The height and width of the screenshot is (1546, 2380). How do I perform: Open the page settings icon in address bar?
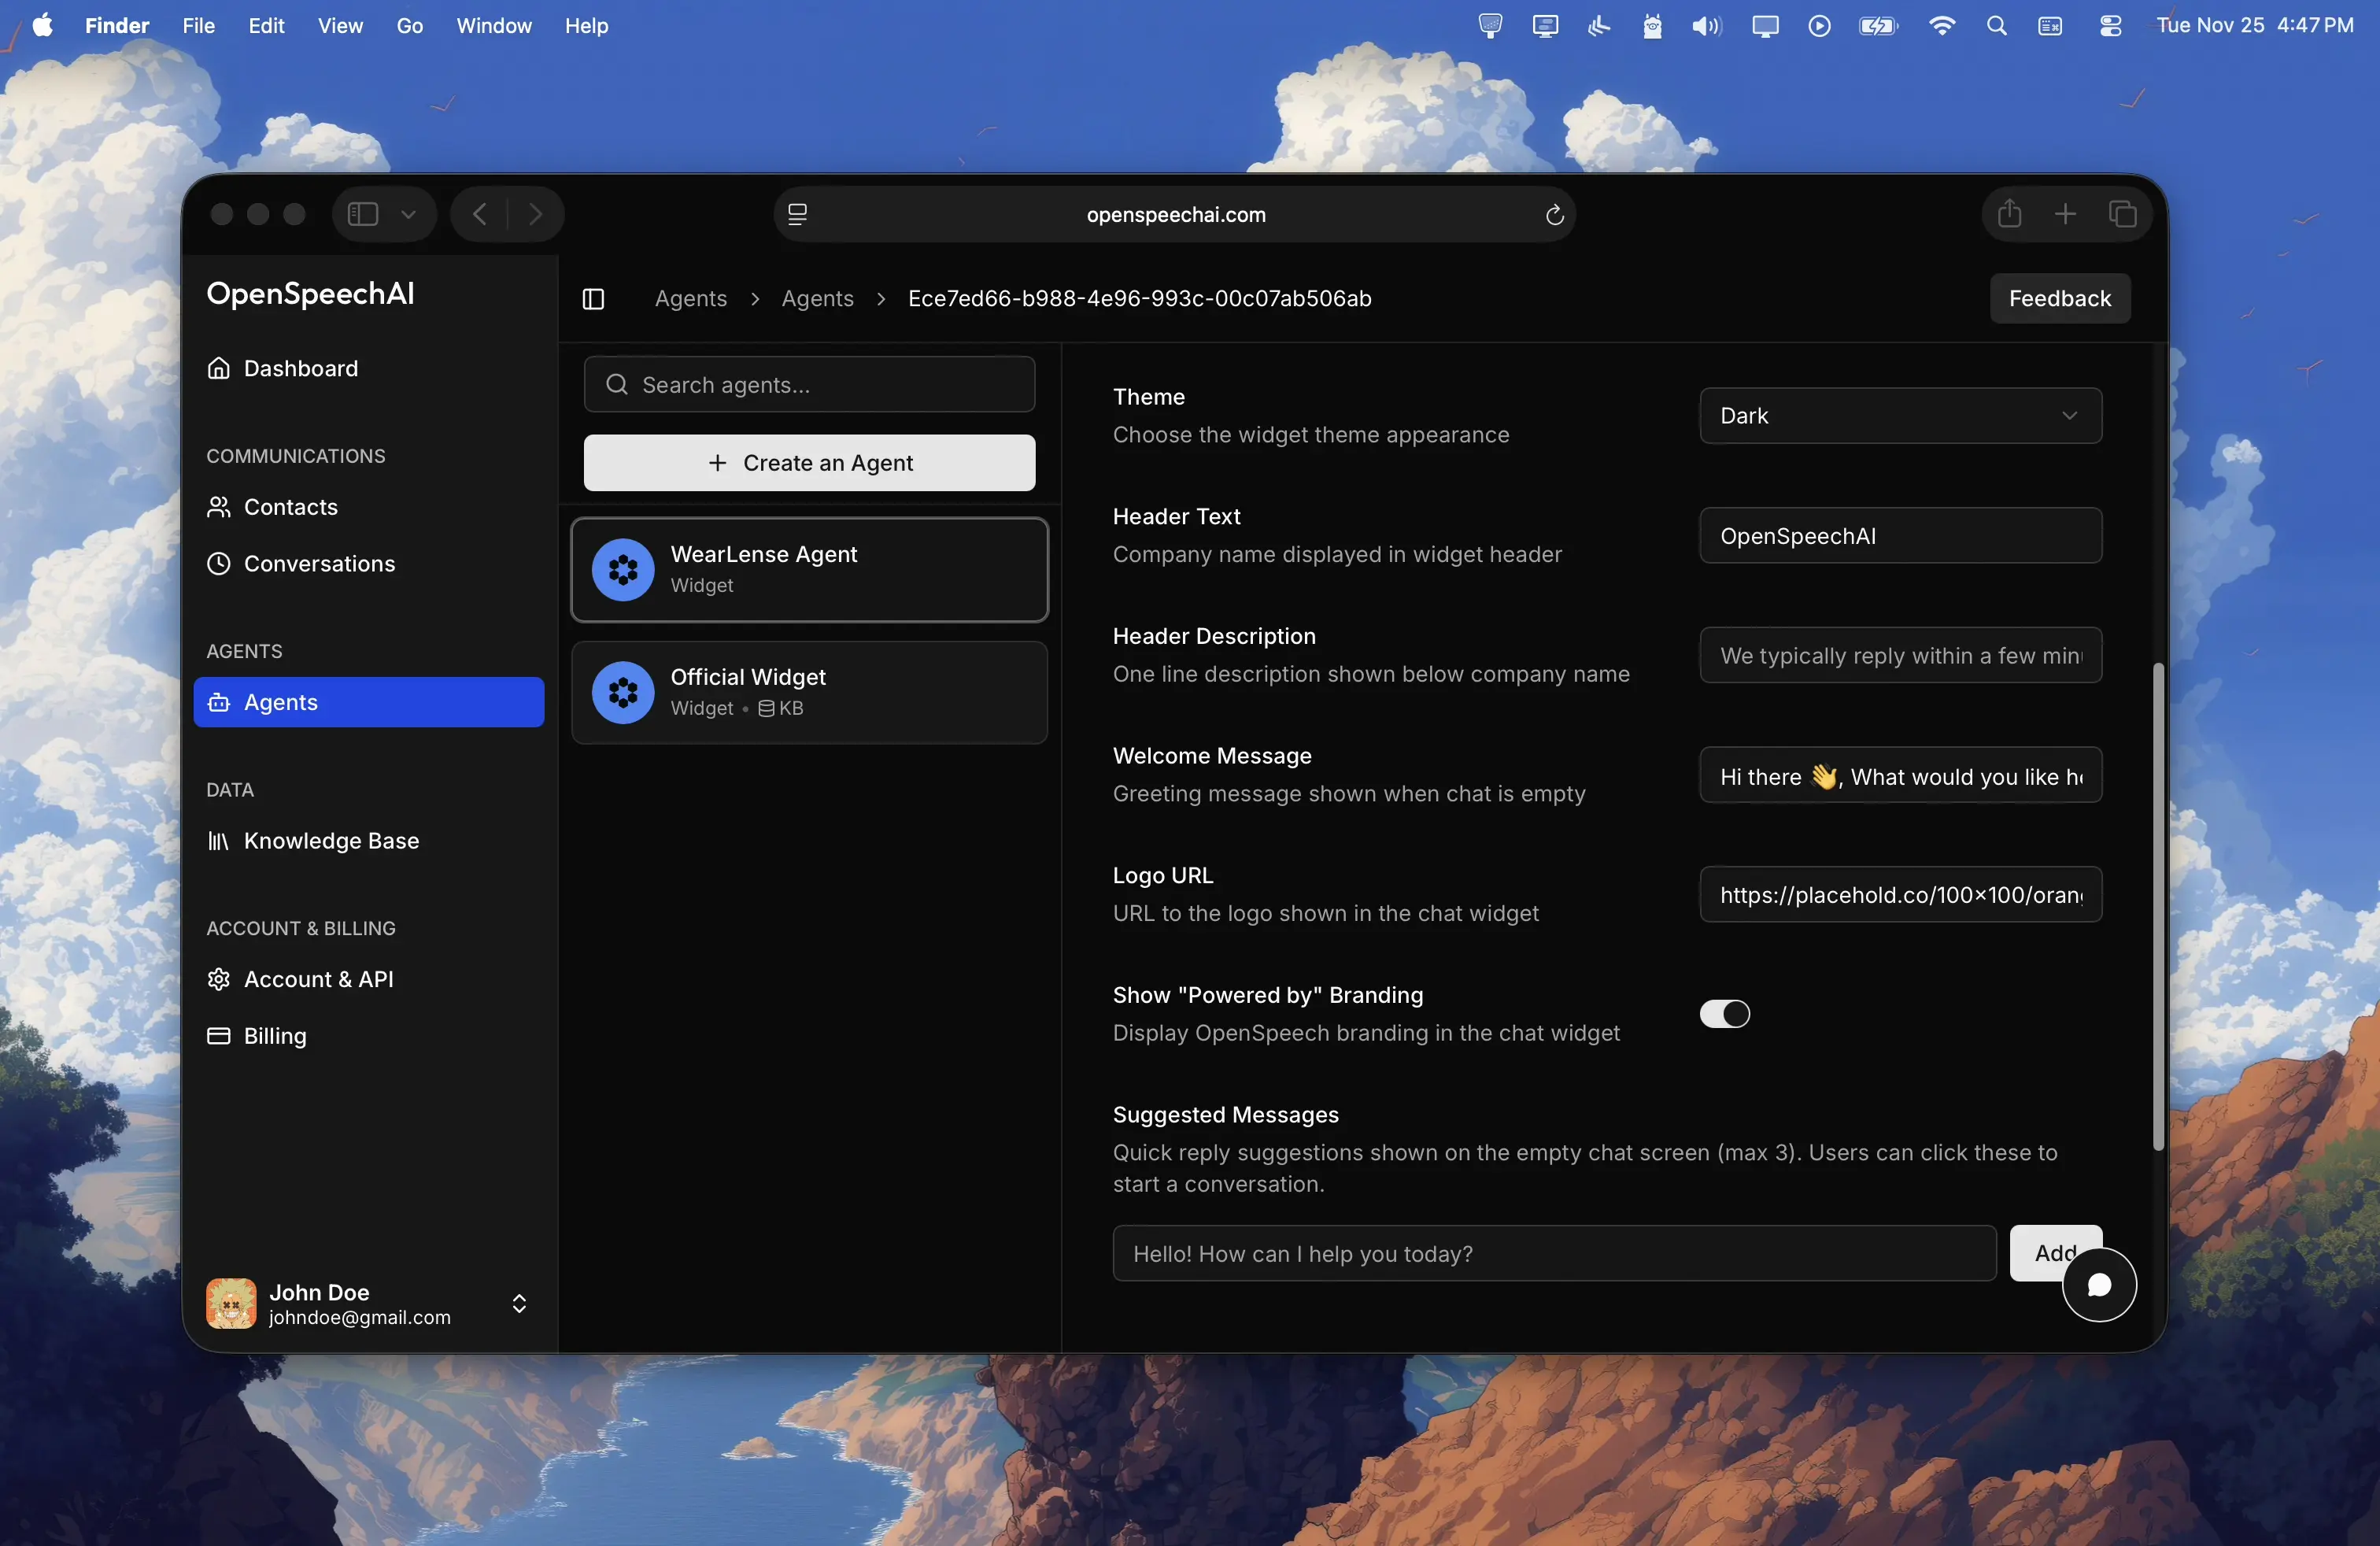[797, 215]
